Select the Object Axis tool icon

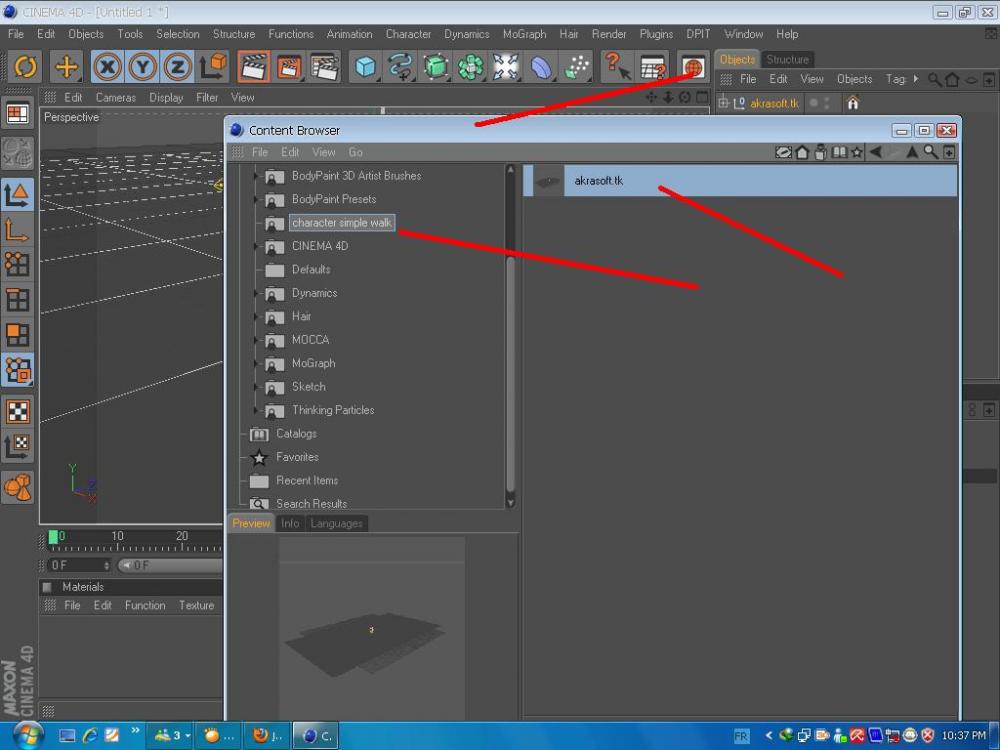17,230
